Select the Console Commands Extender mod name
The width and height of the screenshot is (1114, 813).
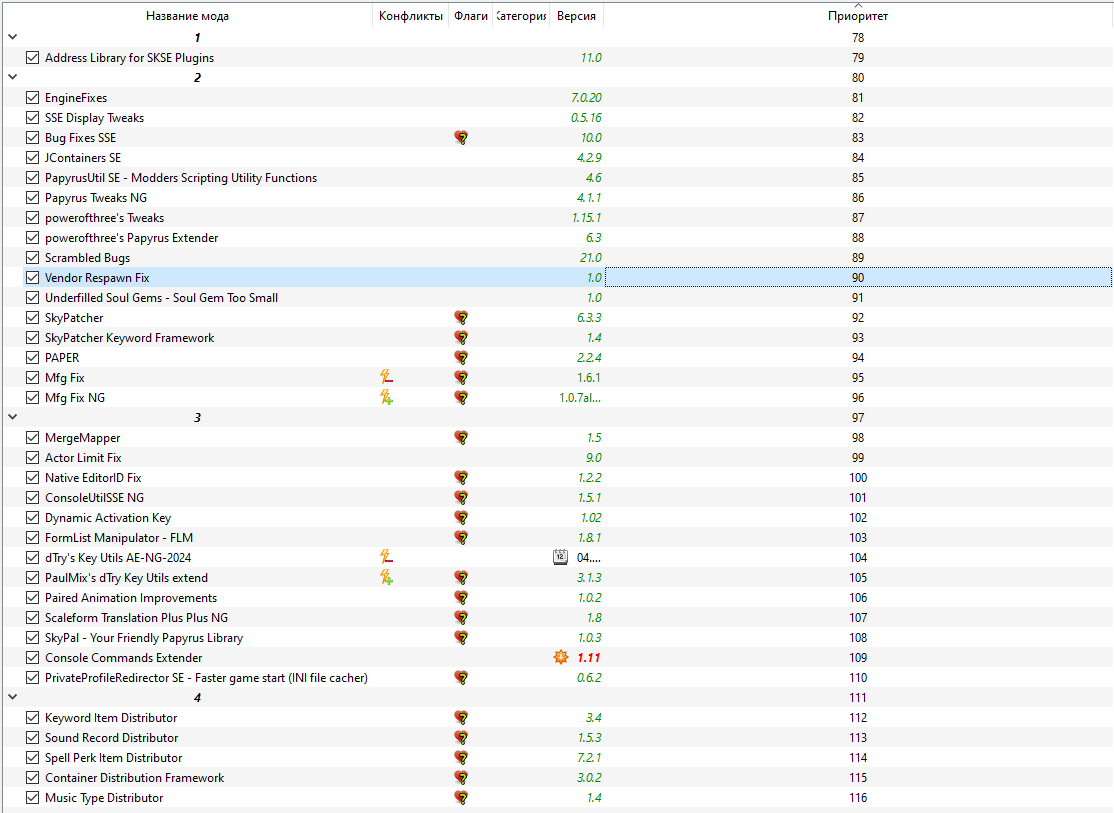124,657
